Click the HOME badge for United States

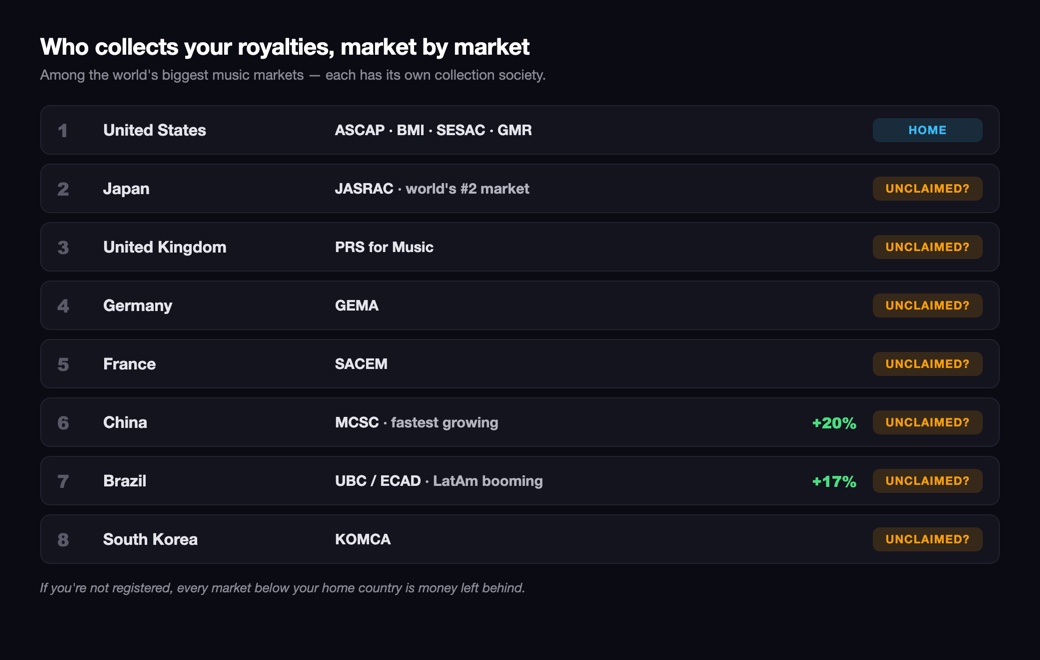[x=927, y=130]
